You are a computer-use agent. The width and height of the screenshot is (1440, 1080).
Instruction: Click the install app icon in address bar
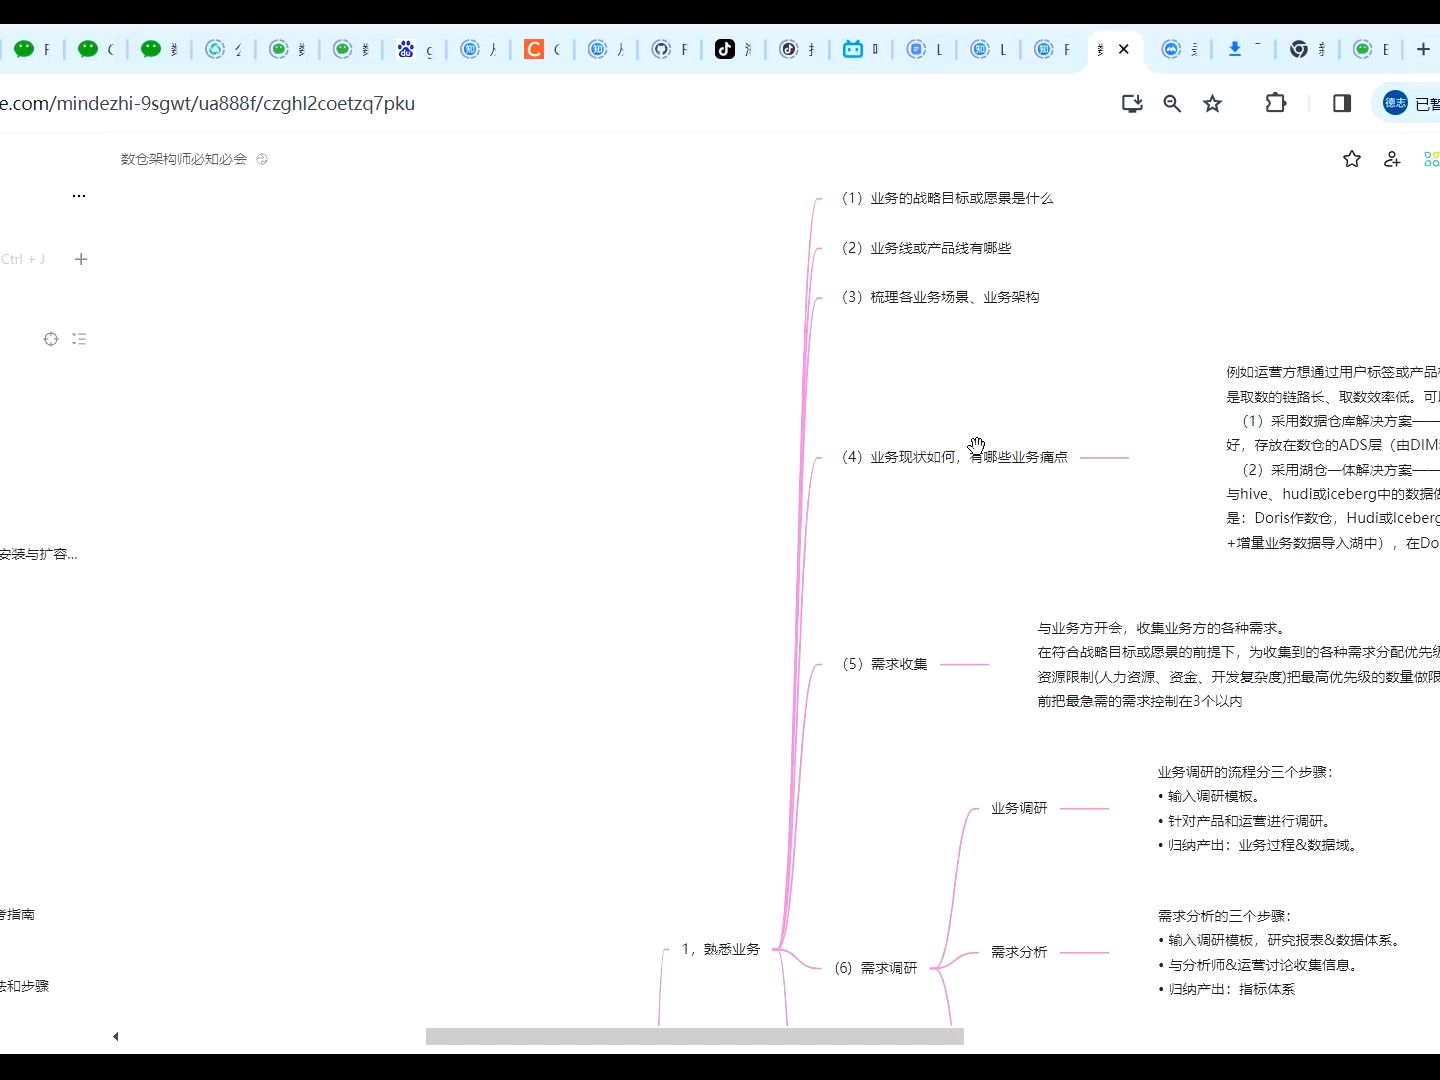coord(1132,103)
